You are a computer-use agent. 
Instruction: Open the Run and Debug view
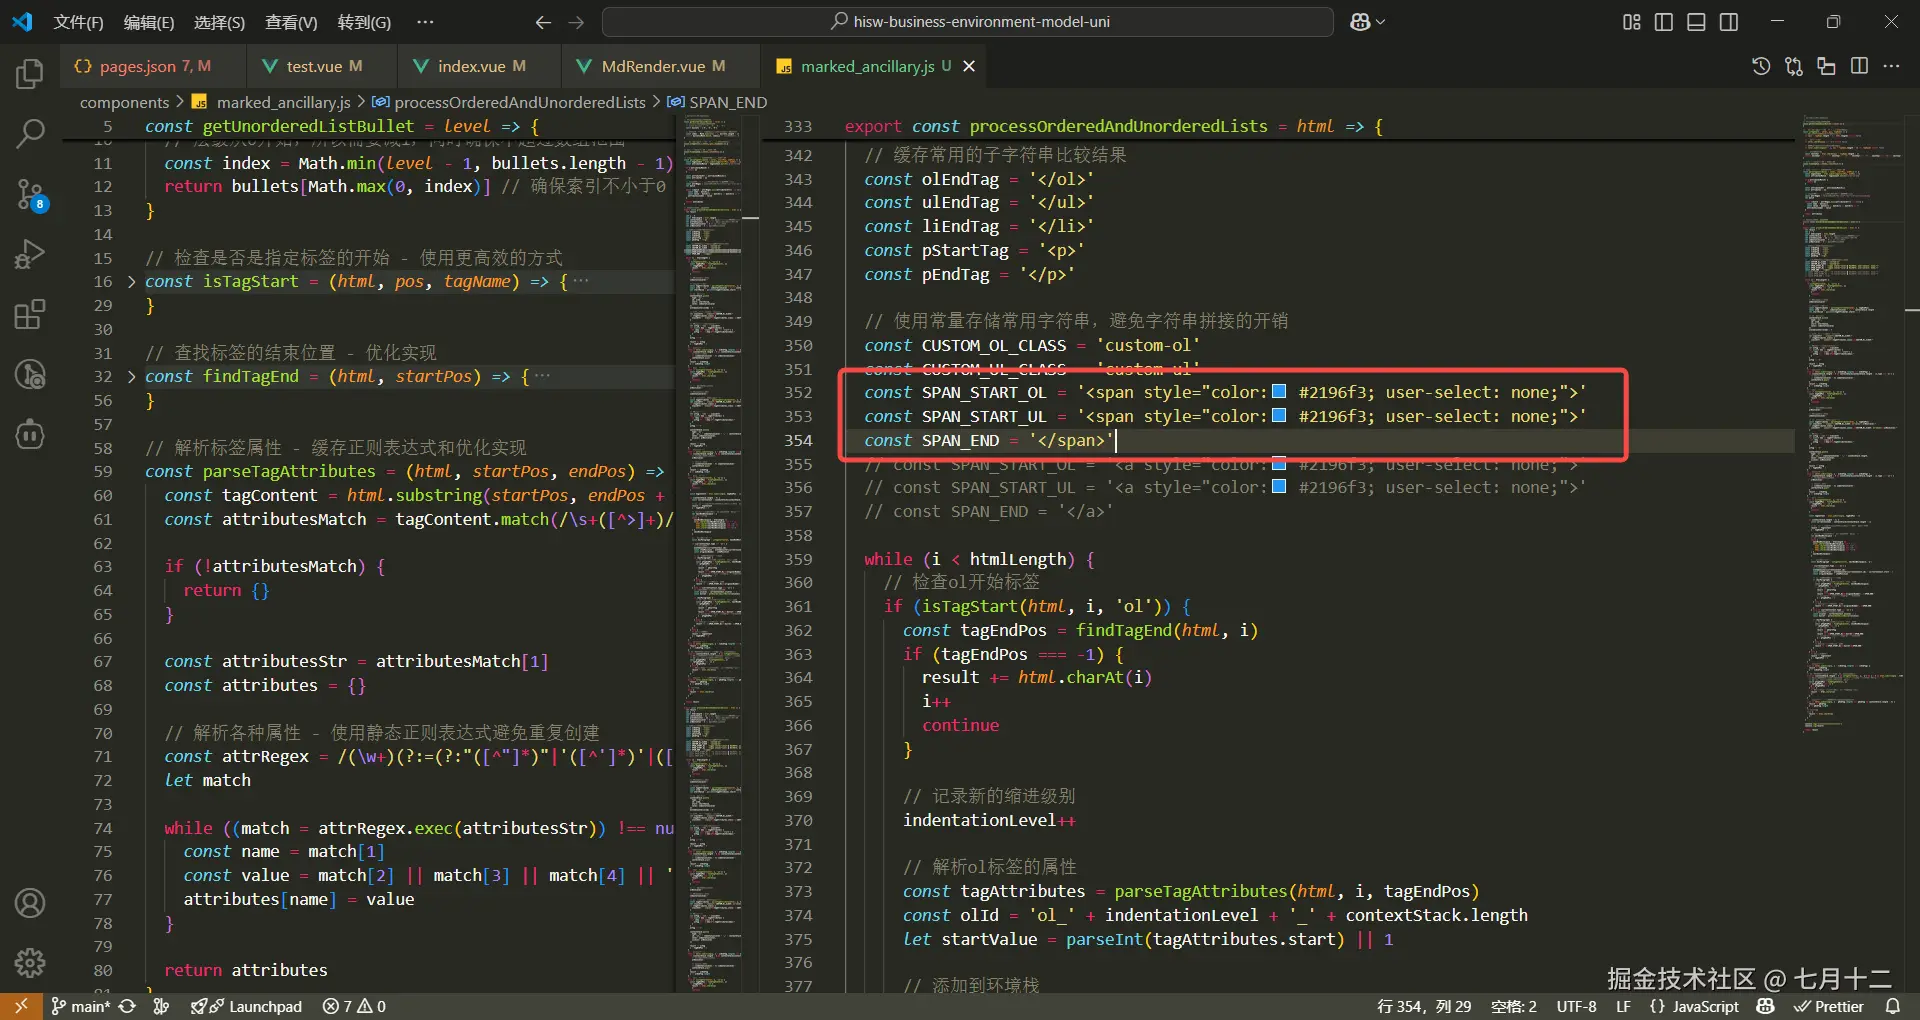coord(30,254)
